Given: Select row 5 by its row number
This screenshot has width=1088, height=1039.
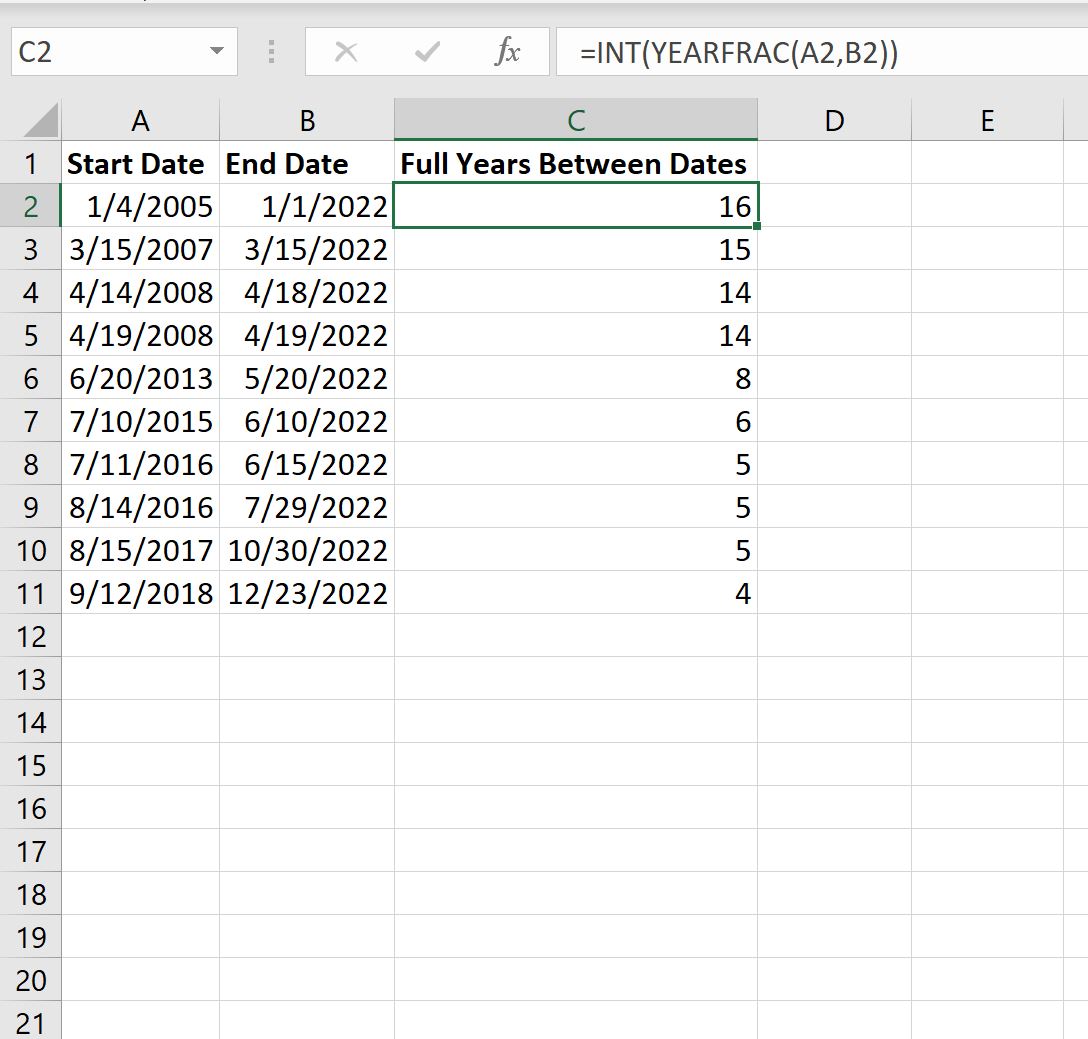Looking at the screenshot, I should (x=32, y=335).
